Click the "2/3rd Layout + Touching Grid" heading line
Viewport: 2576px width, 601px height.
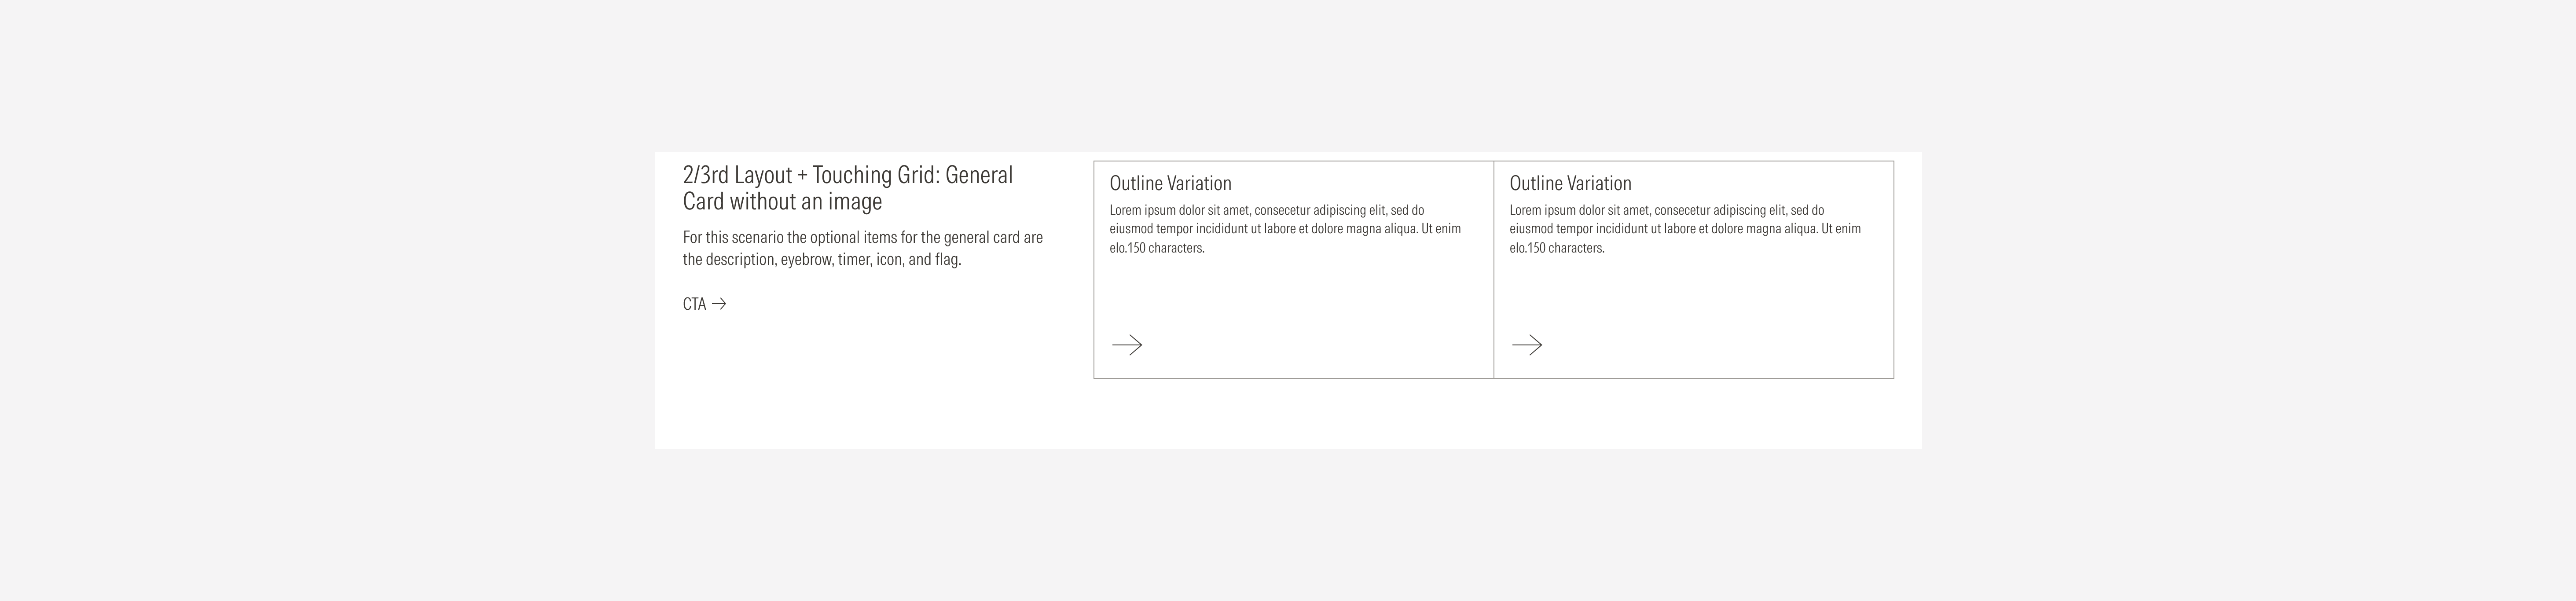[847, 175]
